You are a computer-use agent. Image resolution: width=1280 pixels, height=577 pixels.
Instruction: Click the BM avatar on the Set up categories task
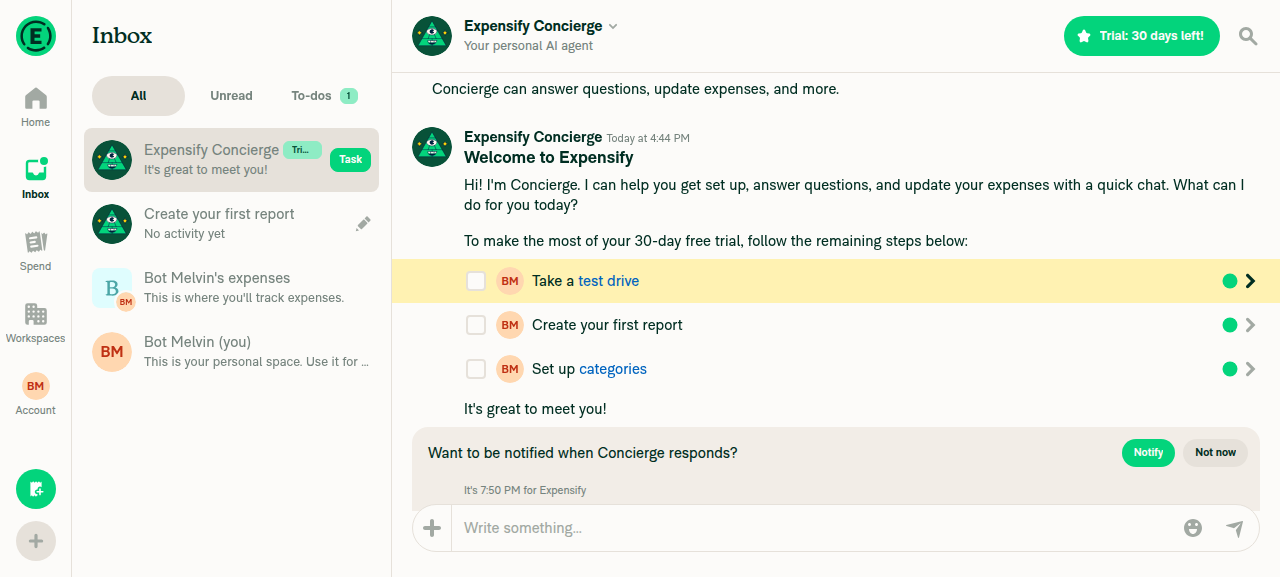[510, 369]
